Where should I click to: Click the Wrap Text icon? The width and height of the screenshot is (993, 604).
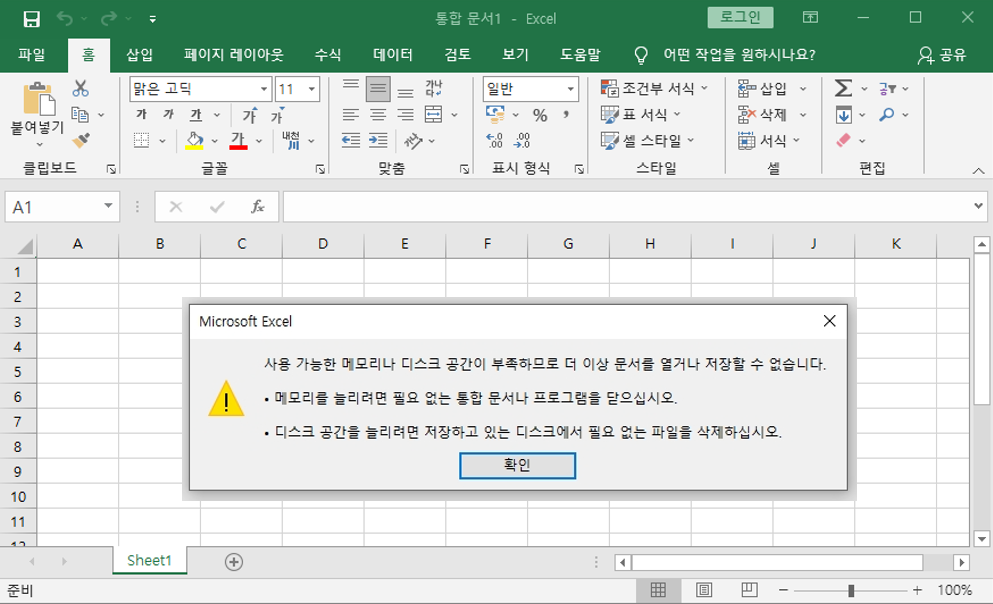pos(434,88)
